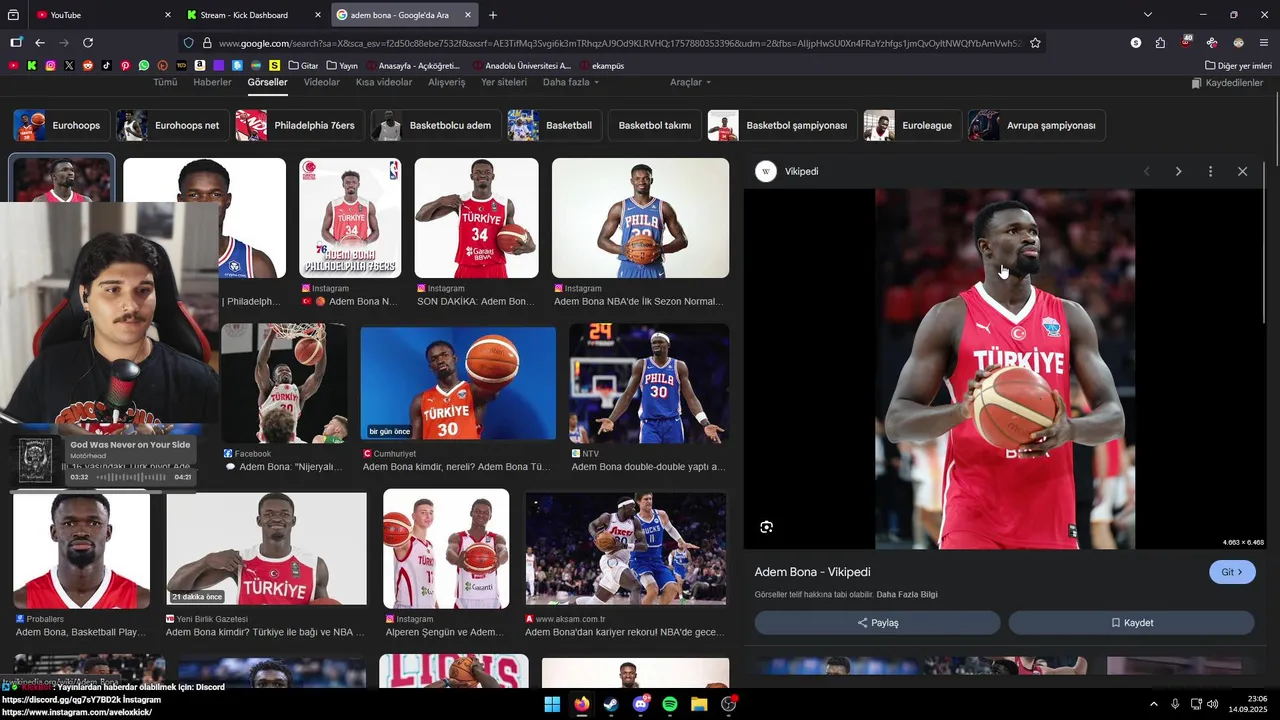Open Discord from the taskbar
This screenshot has width=1280, height=720.
[x=641, y=704]
